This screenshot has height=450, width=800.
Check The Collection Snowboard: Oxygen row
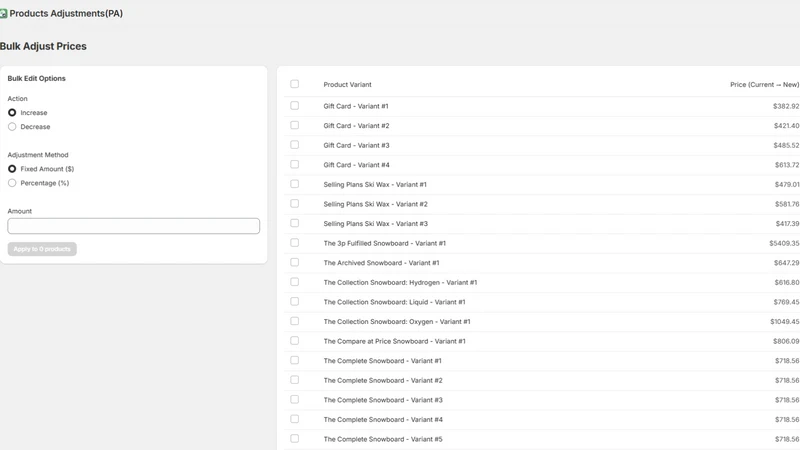click(x=294, y=321)
